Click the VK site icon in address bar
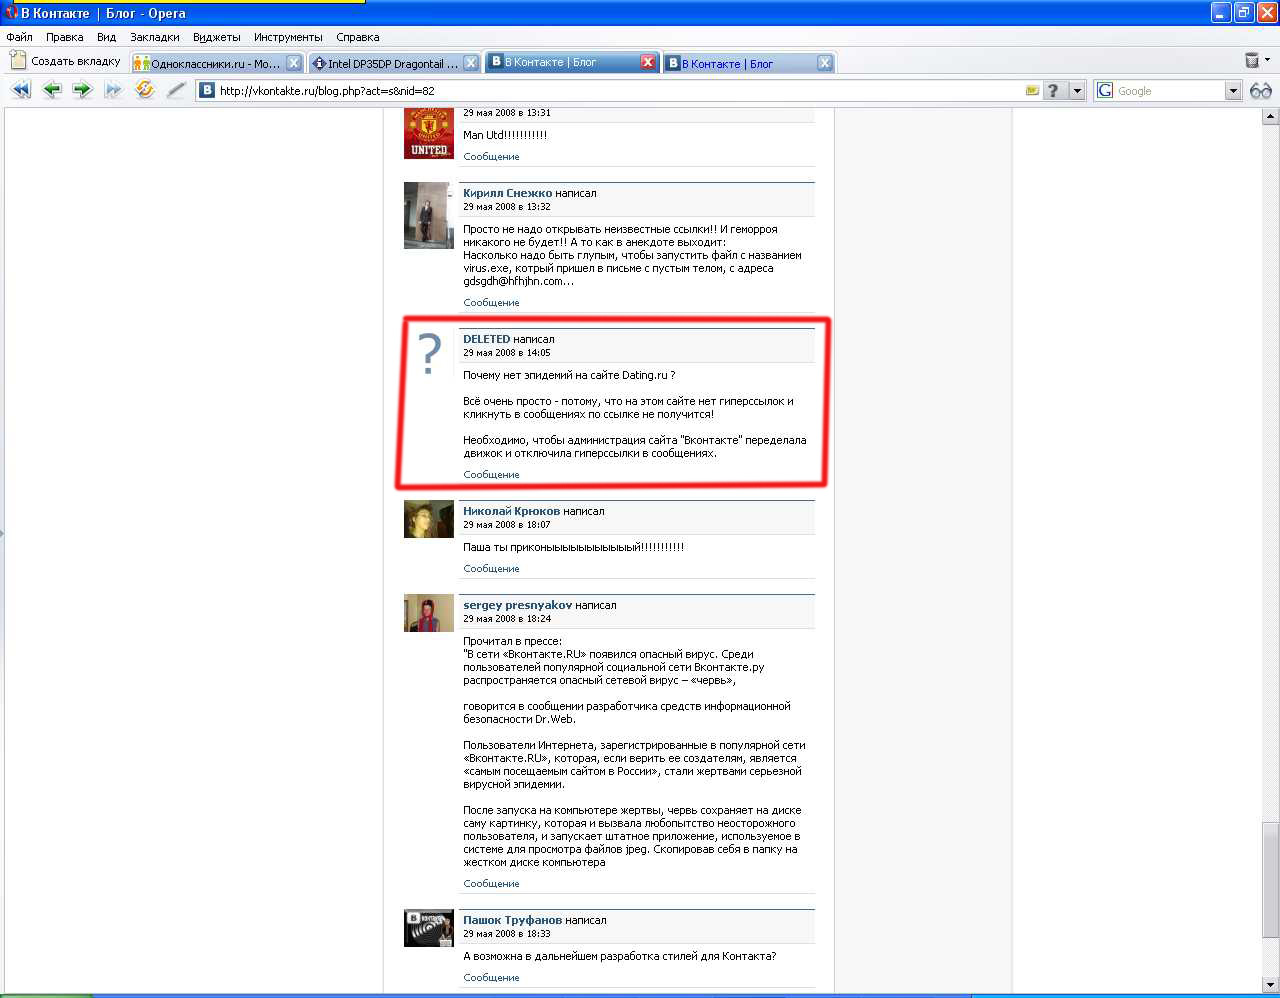The height and width of the screenshot is (998, 1280). (x=207, y=90)
